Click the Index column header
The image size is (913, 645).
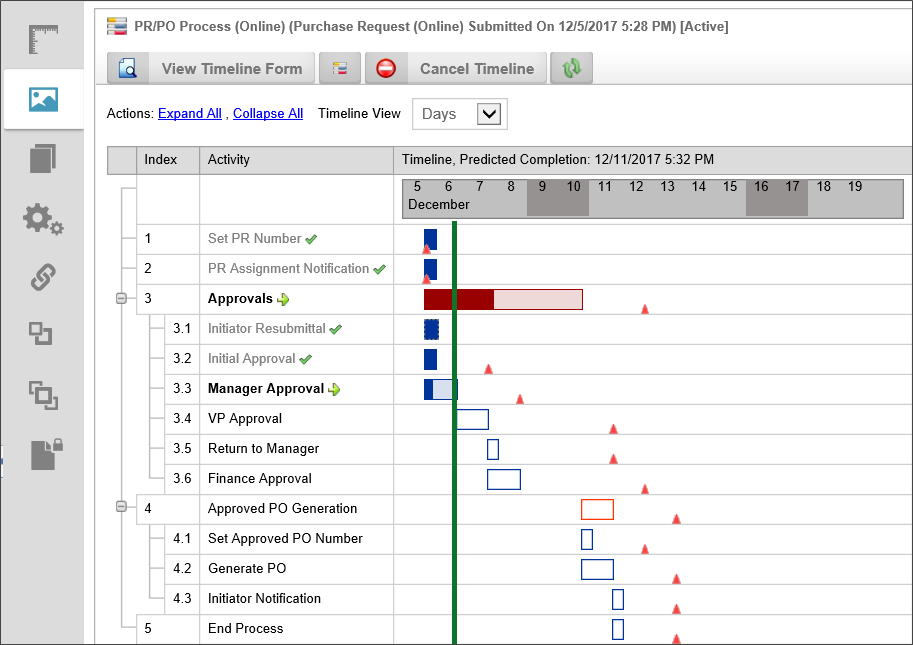[168, 160]
